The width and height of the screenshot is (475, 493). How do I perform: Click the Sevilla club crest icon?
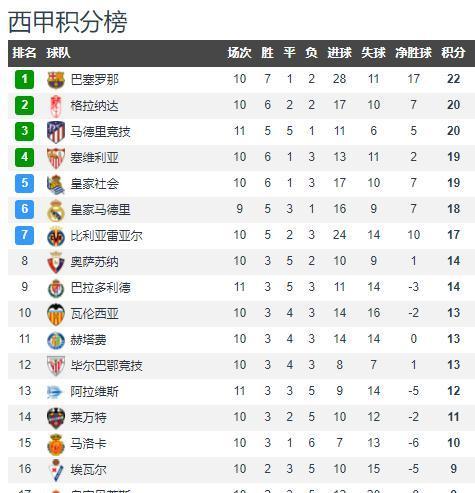[56, 158]
